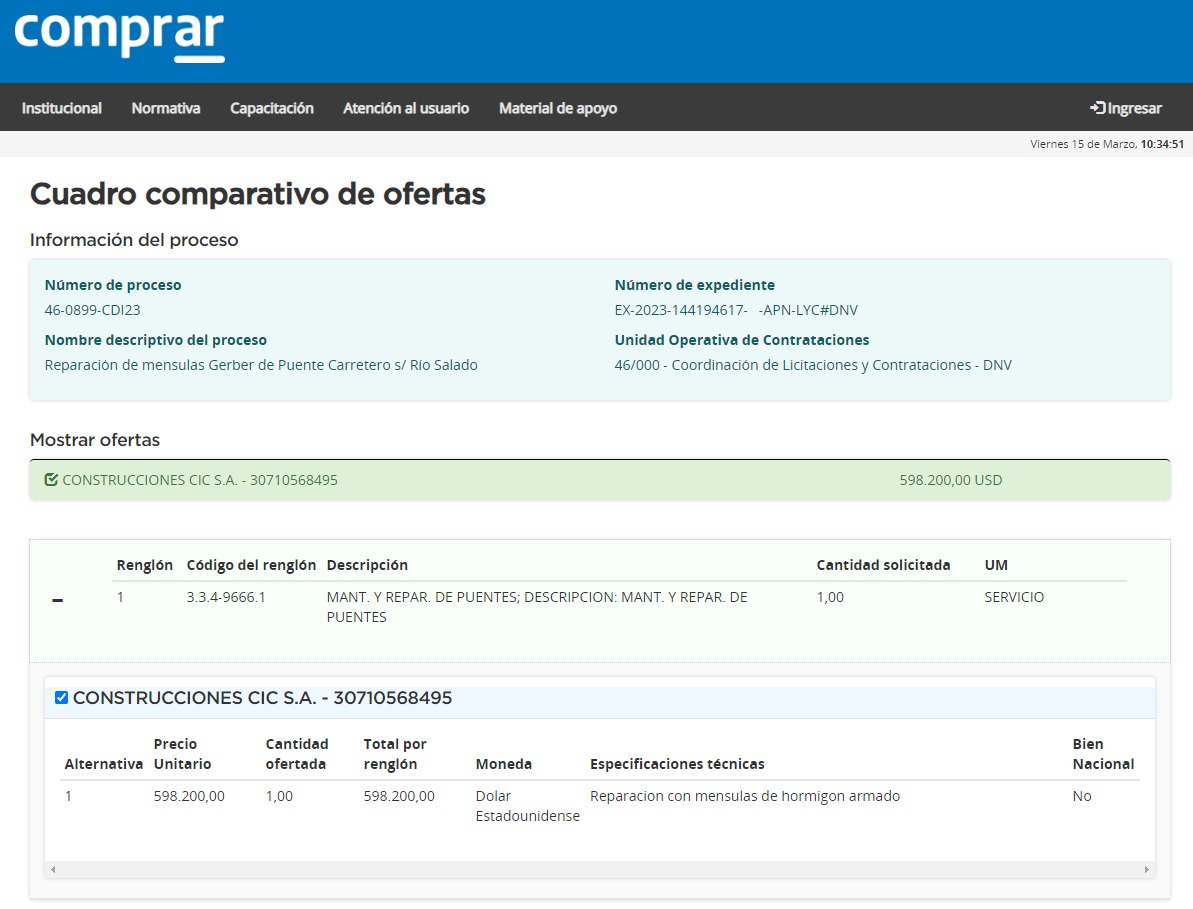Image resolution: width=1193 pixels, height=909 pixels.
Task: Open the Normativa menu
Action: pos(166,108)
